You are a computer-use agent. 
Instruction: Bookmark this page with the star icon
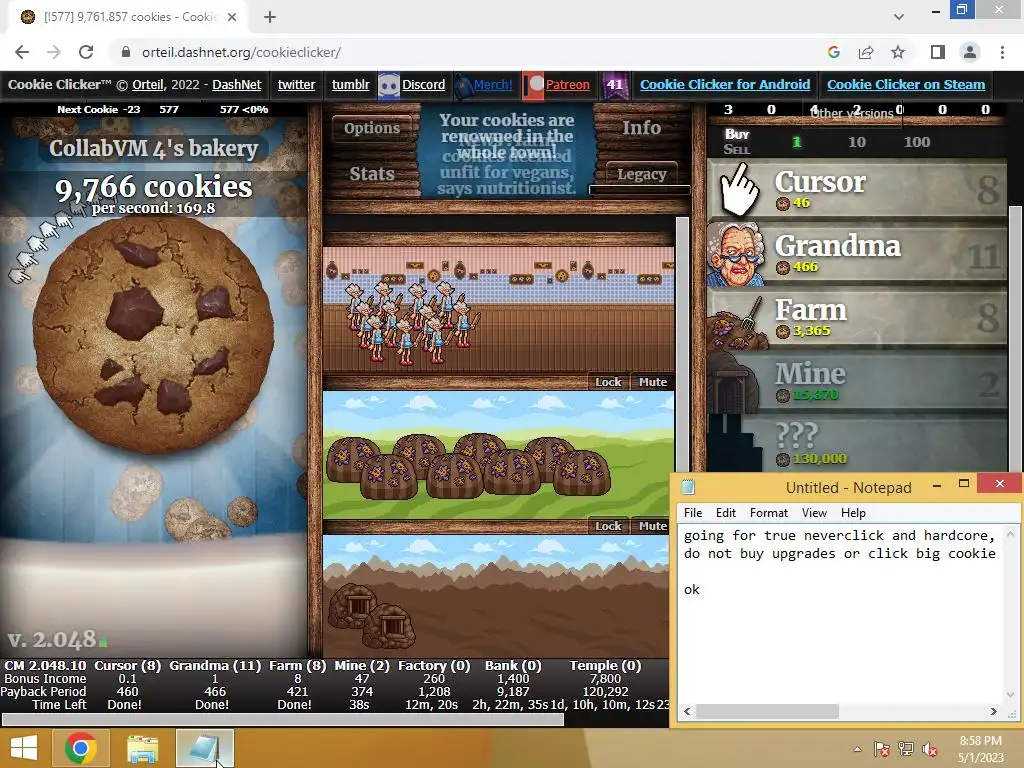pyautogui.click(x=898, y=52)
